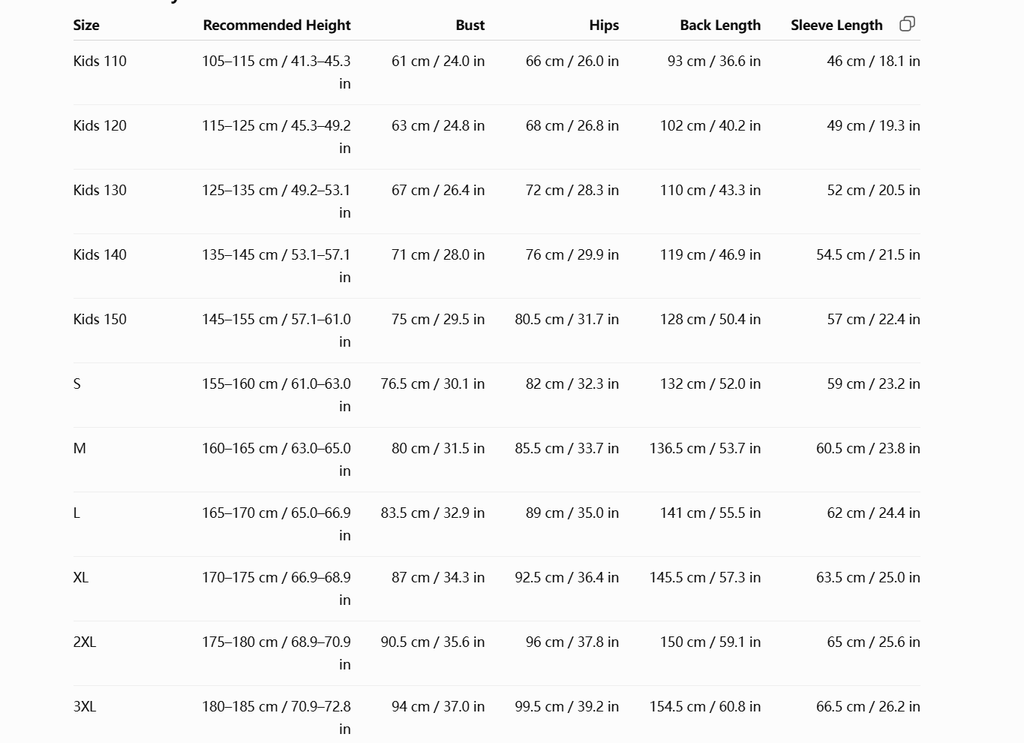1024x743 pixels.
Task: Click the Recommended Height column header
Action: point(277,25)
